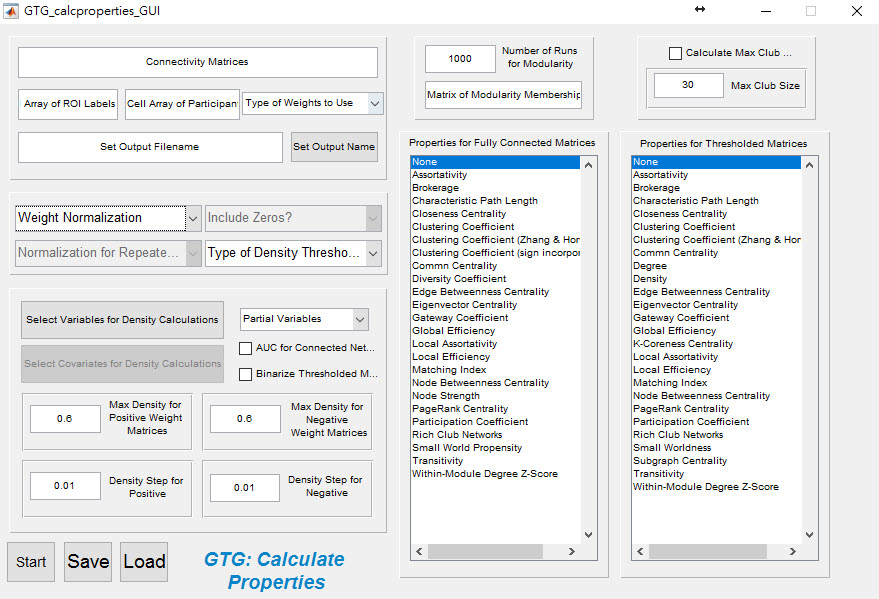Viewport: 879px width, 599px height.
Task: Click the MATLAB icon in title bar
Action: click(10, 11)
